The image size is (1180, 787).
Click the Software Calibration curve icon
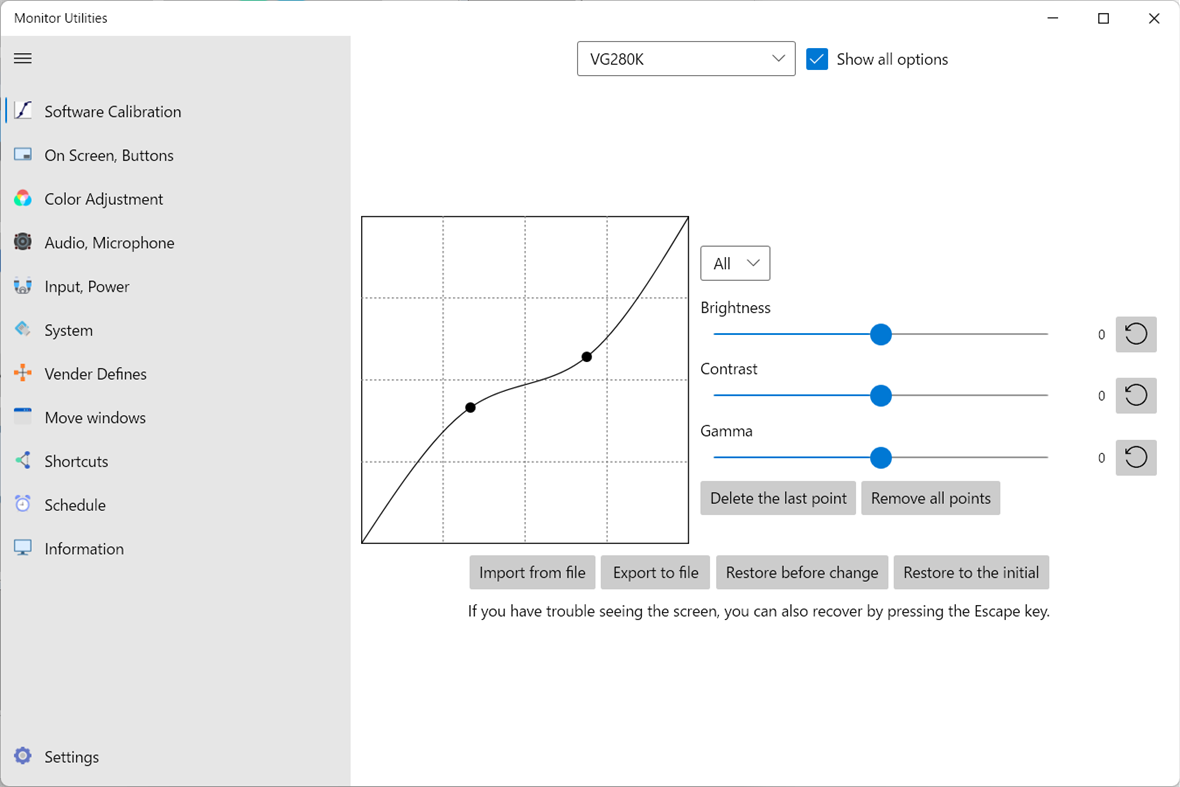22,110
